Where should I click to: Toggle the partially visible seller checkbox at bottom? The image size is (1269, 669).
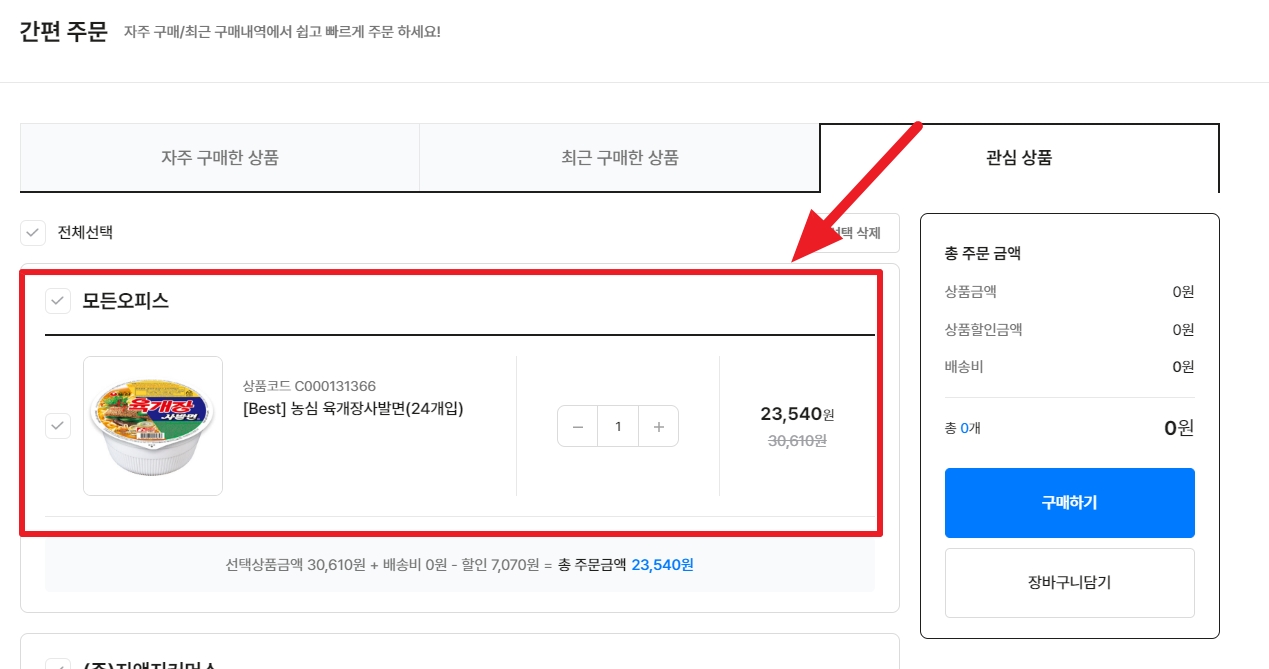click(58, 664)
